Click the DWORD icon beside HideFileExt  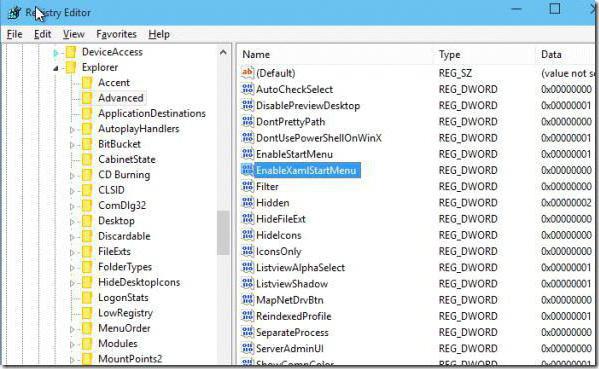[248, 218]
